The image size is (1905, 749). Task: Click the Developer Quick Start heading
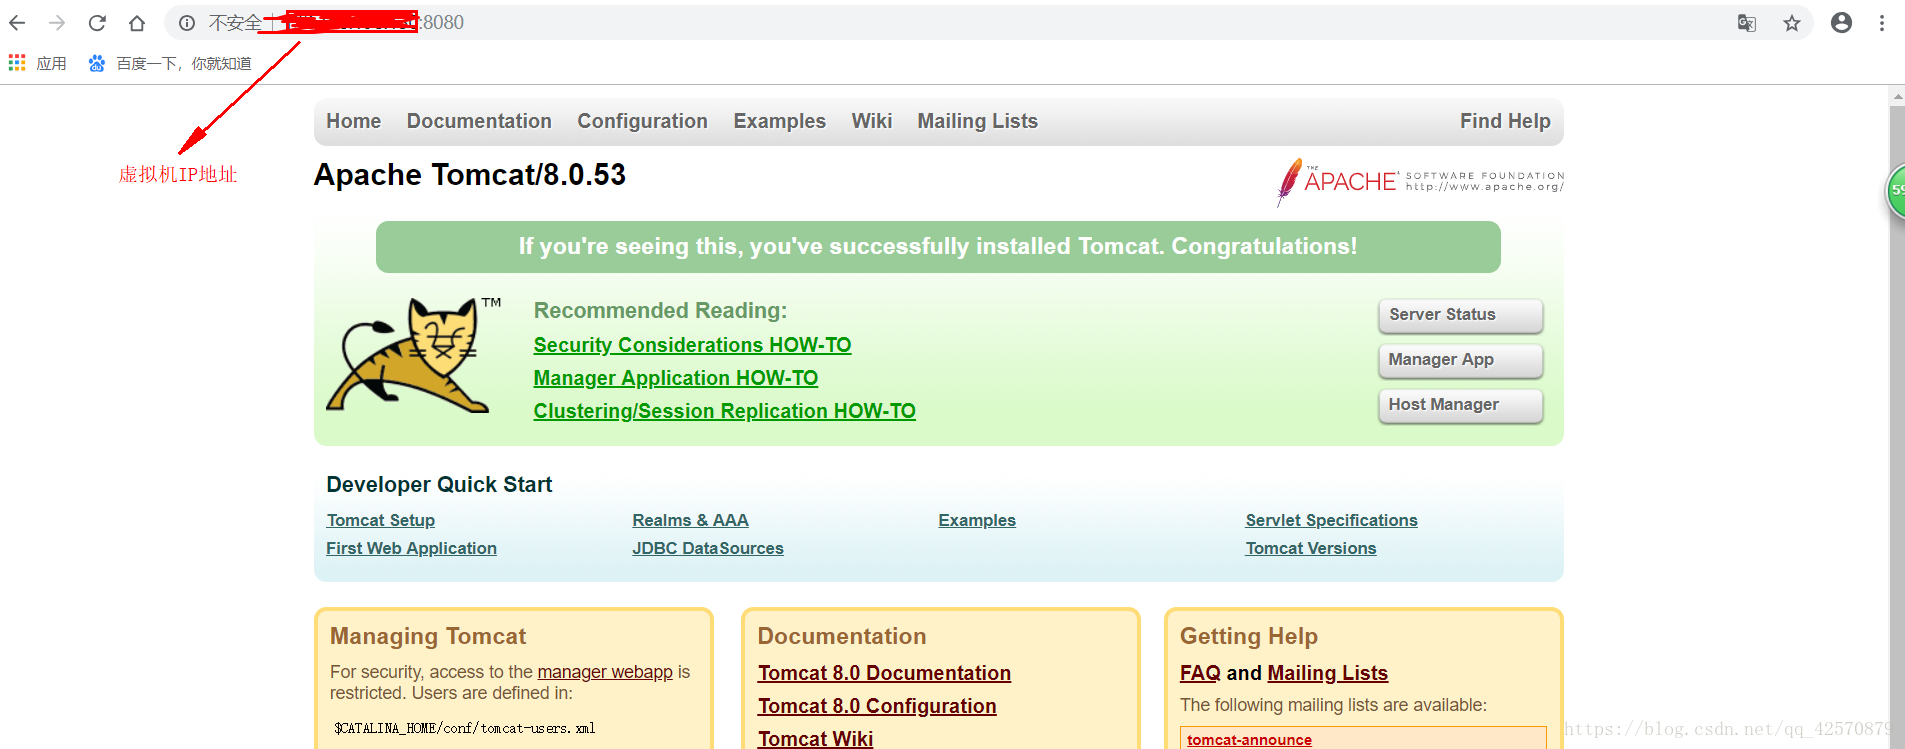[439, 485]
